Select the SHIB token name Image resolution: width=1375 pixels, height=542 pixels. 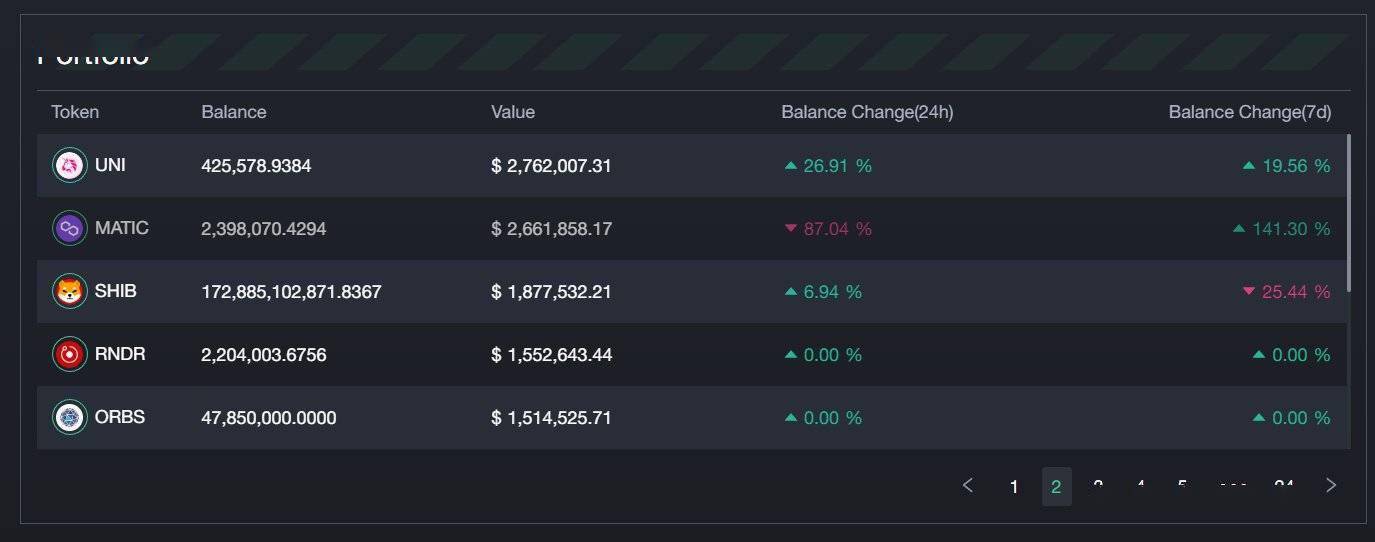(x=116, y=291)
